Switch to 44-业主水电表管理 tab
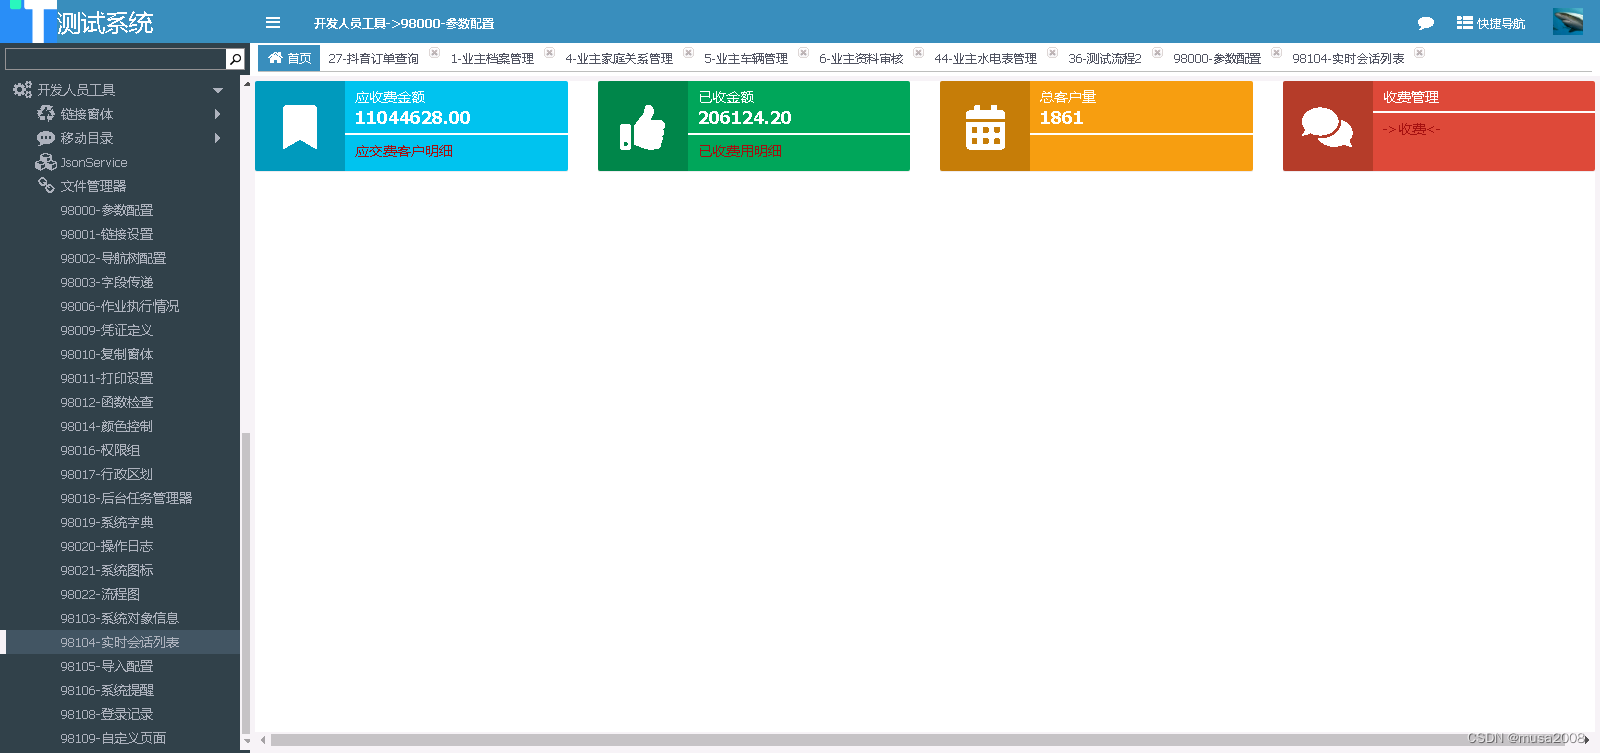 [x=986, y=59]
